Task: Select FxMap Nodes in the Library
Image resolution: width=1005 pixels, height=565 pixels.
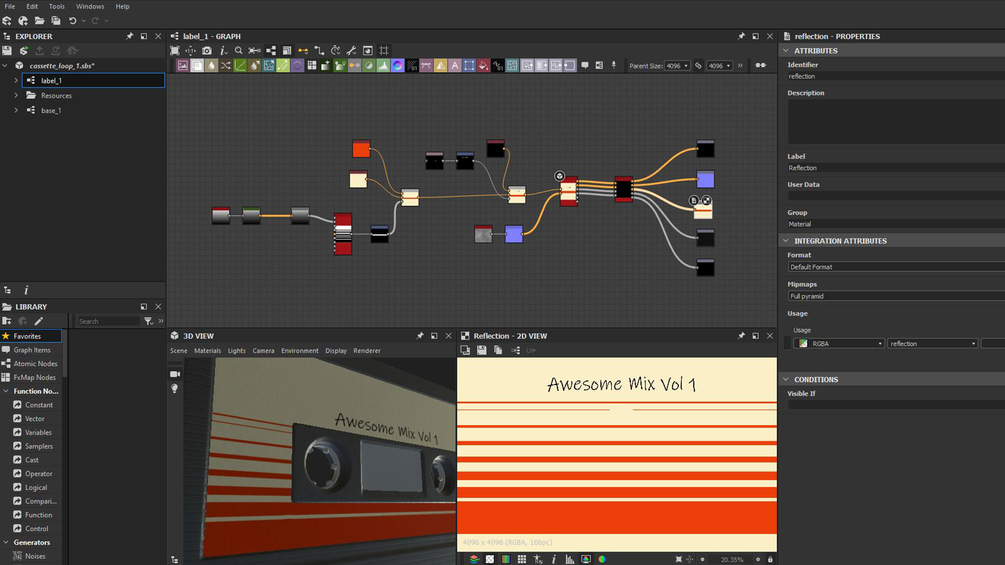Action: point(31,377)
